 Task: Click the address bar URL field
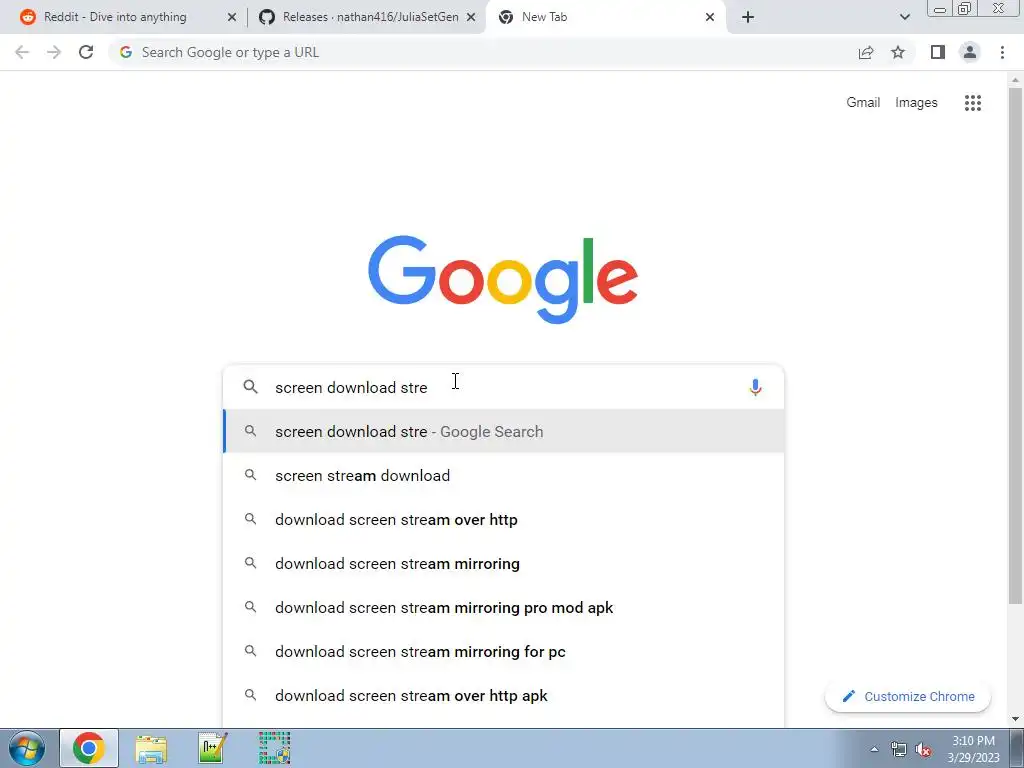pos(483,52)
